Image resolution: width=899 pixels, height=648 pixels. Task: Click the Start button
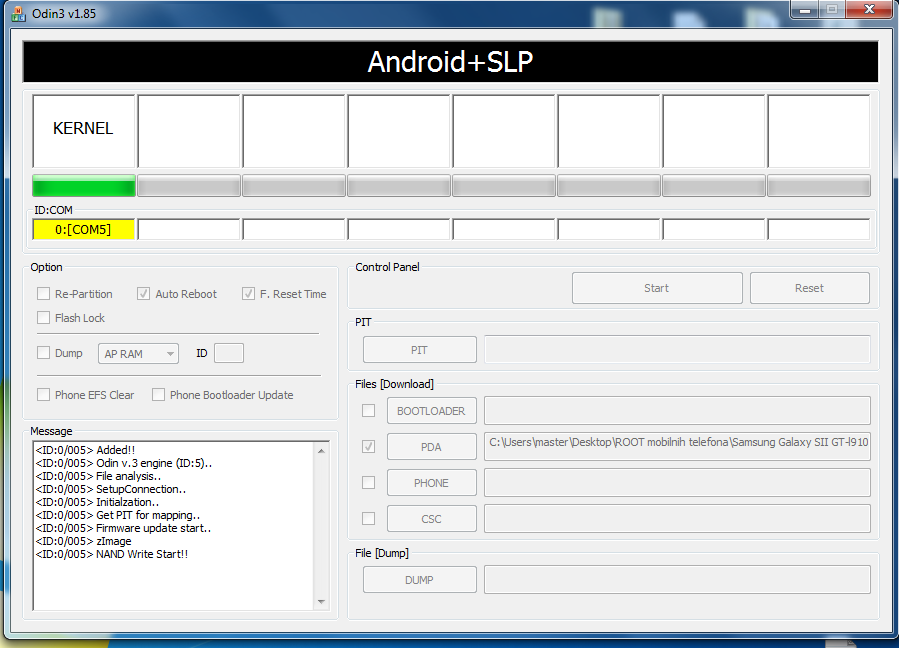pyautogui.click(x=657, y=288)
